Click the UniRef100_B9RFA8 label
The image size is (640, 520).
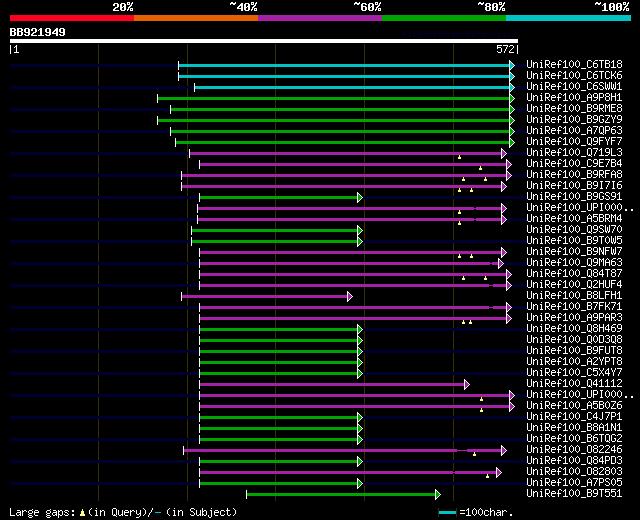[574, 175]
